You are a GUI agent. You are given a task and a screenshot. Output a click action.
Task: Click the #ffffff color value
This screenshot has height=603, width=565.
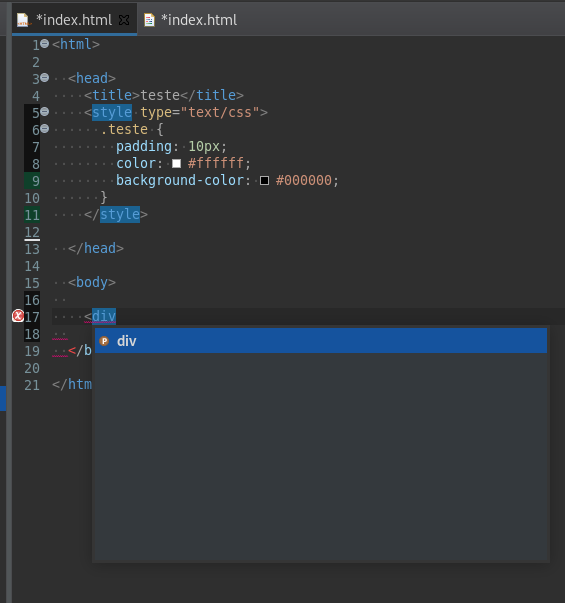point(215,163)
